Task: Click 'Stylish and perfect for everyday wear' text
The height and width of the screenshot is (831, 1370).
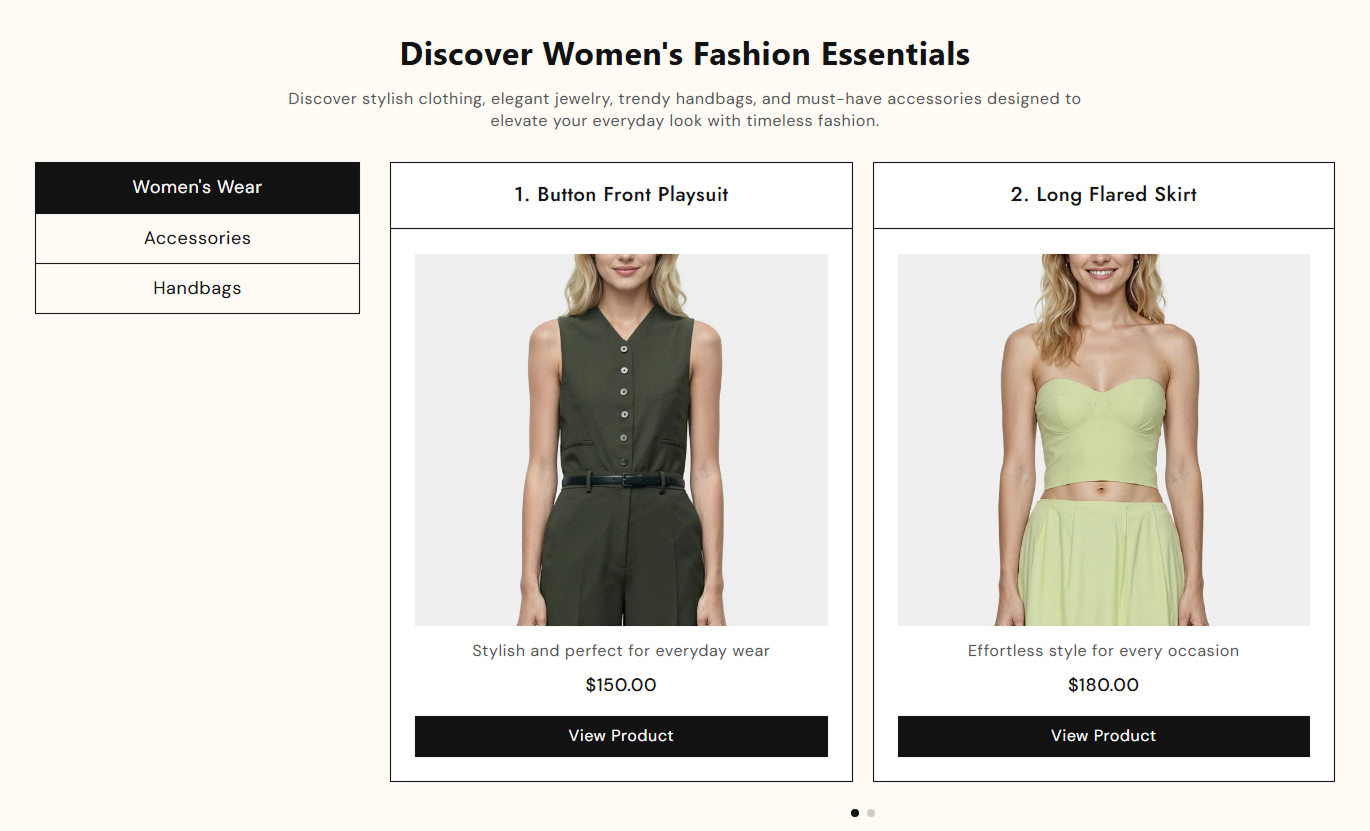Action: [621, 651]
